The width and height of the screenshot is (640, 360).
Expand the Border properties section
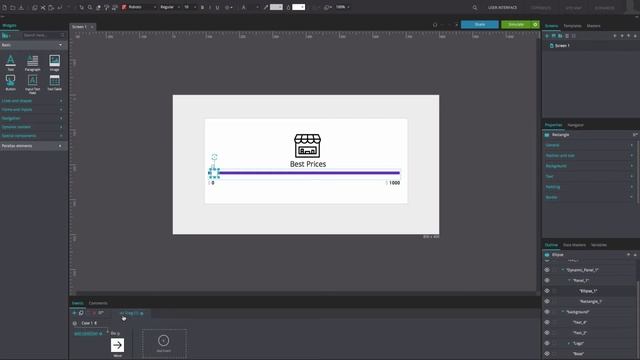pos(589,198)
